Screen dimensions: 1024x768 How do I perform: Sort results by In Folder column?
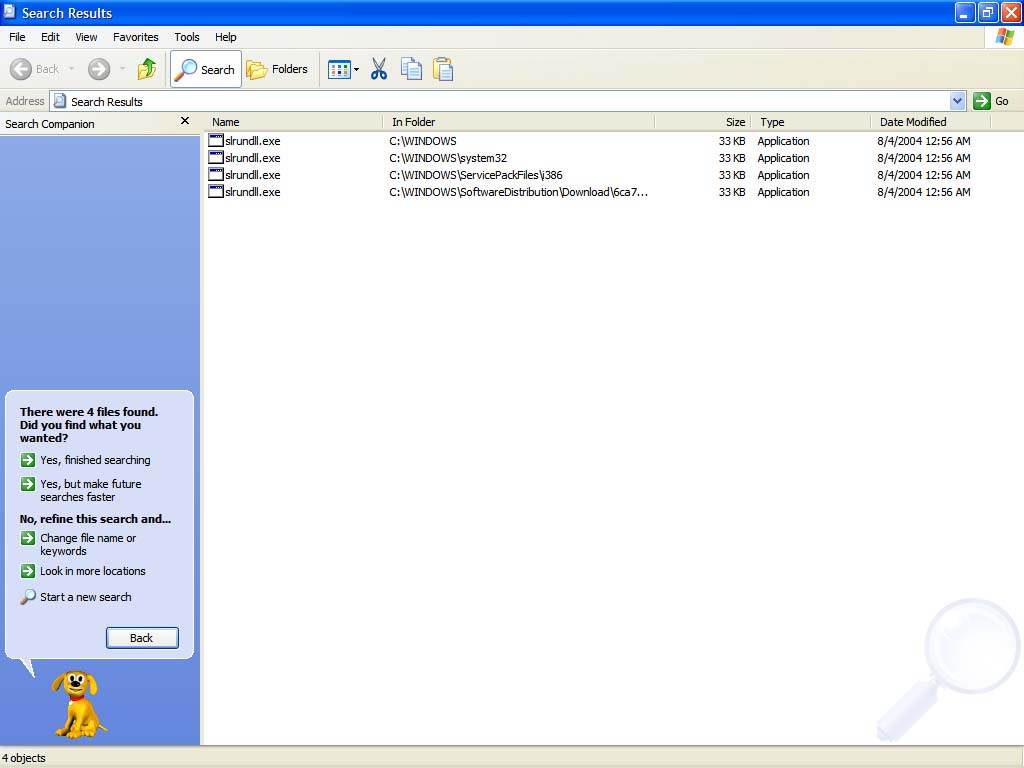click(x=519, y=122)
